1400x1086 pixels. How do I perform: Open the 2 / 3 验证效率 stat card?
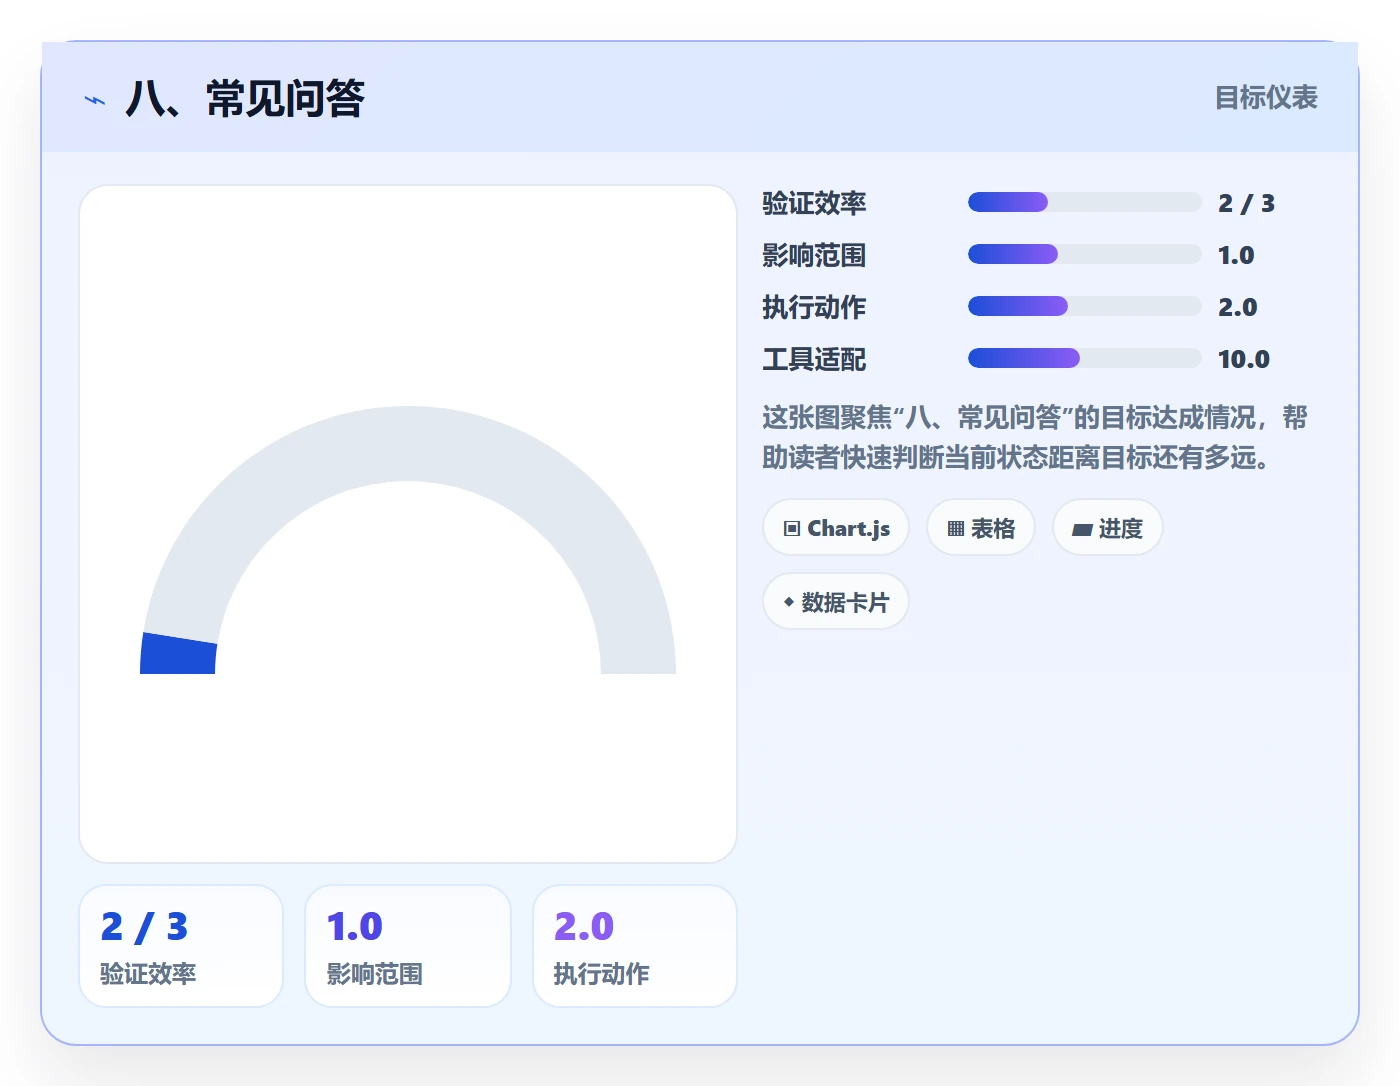click(x=181, y=946)
